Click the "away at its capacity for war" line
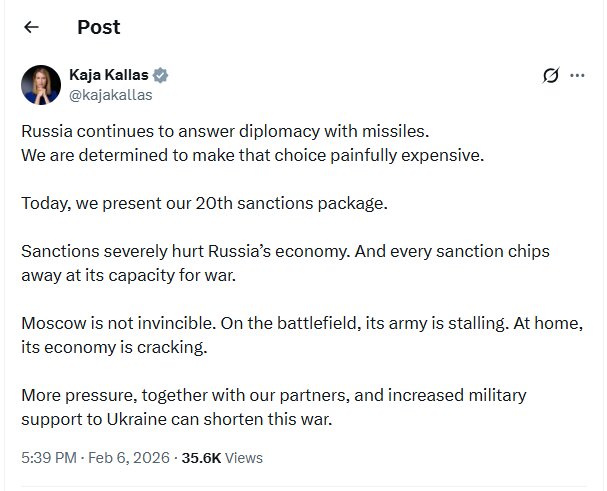Image resolution: width=607 pixels, height=491 pixels. click(128, 274)
